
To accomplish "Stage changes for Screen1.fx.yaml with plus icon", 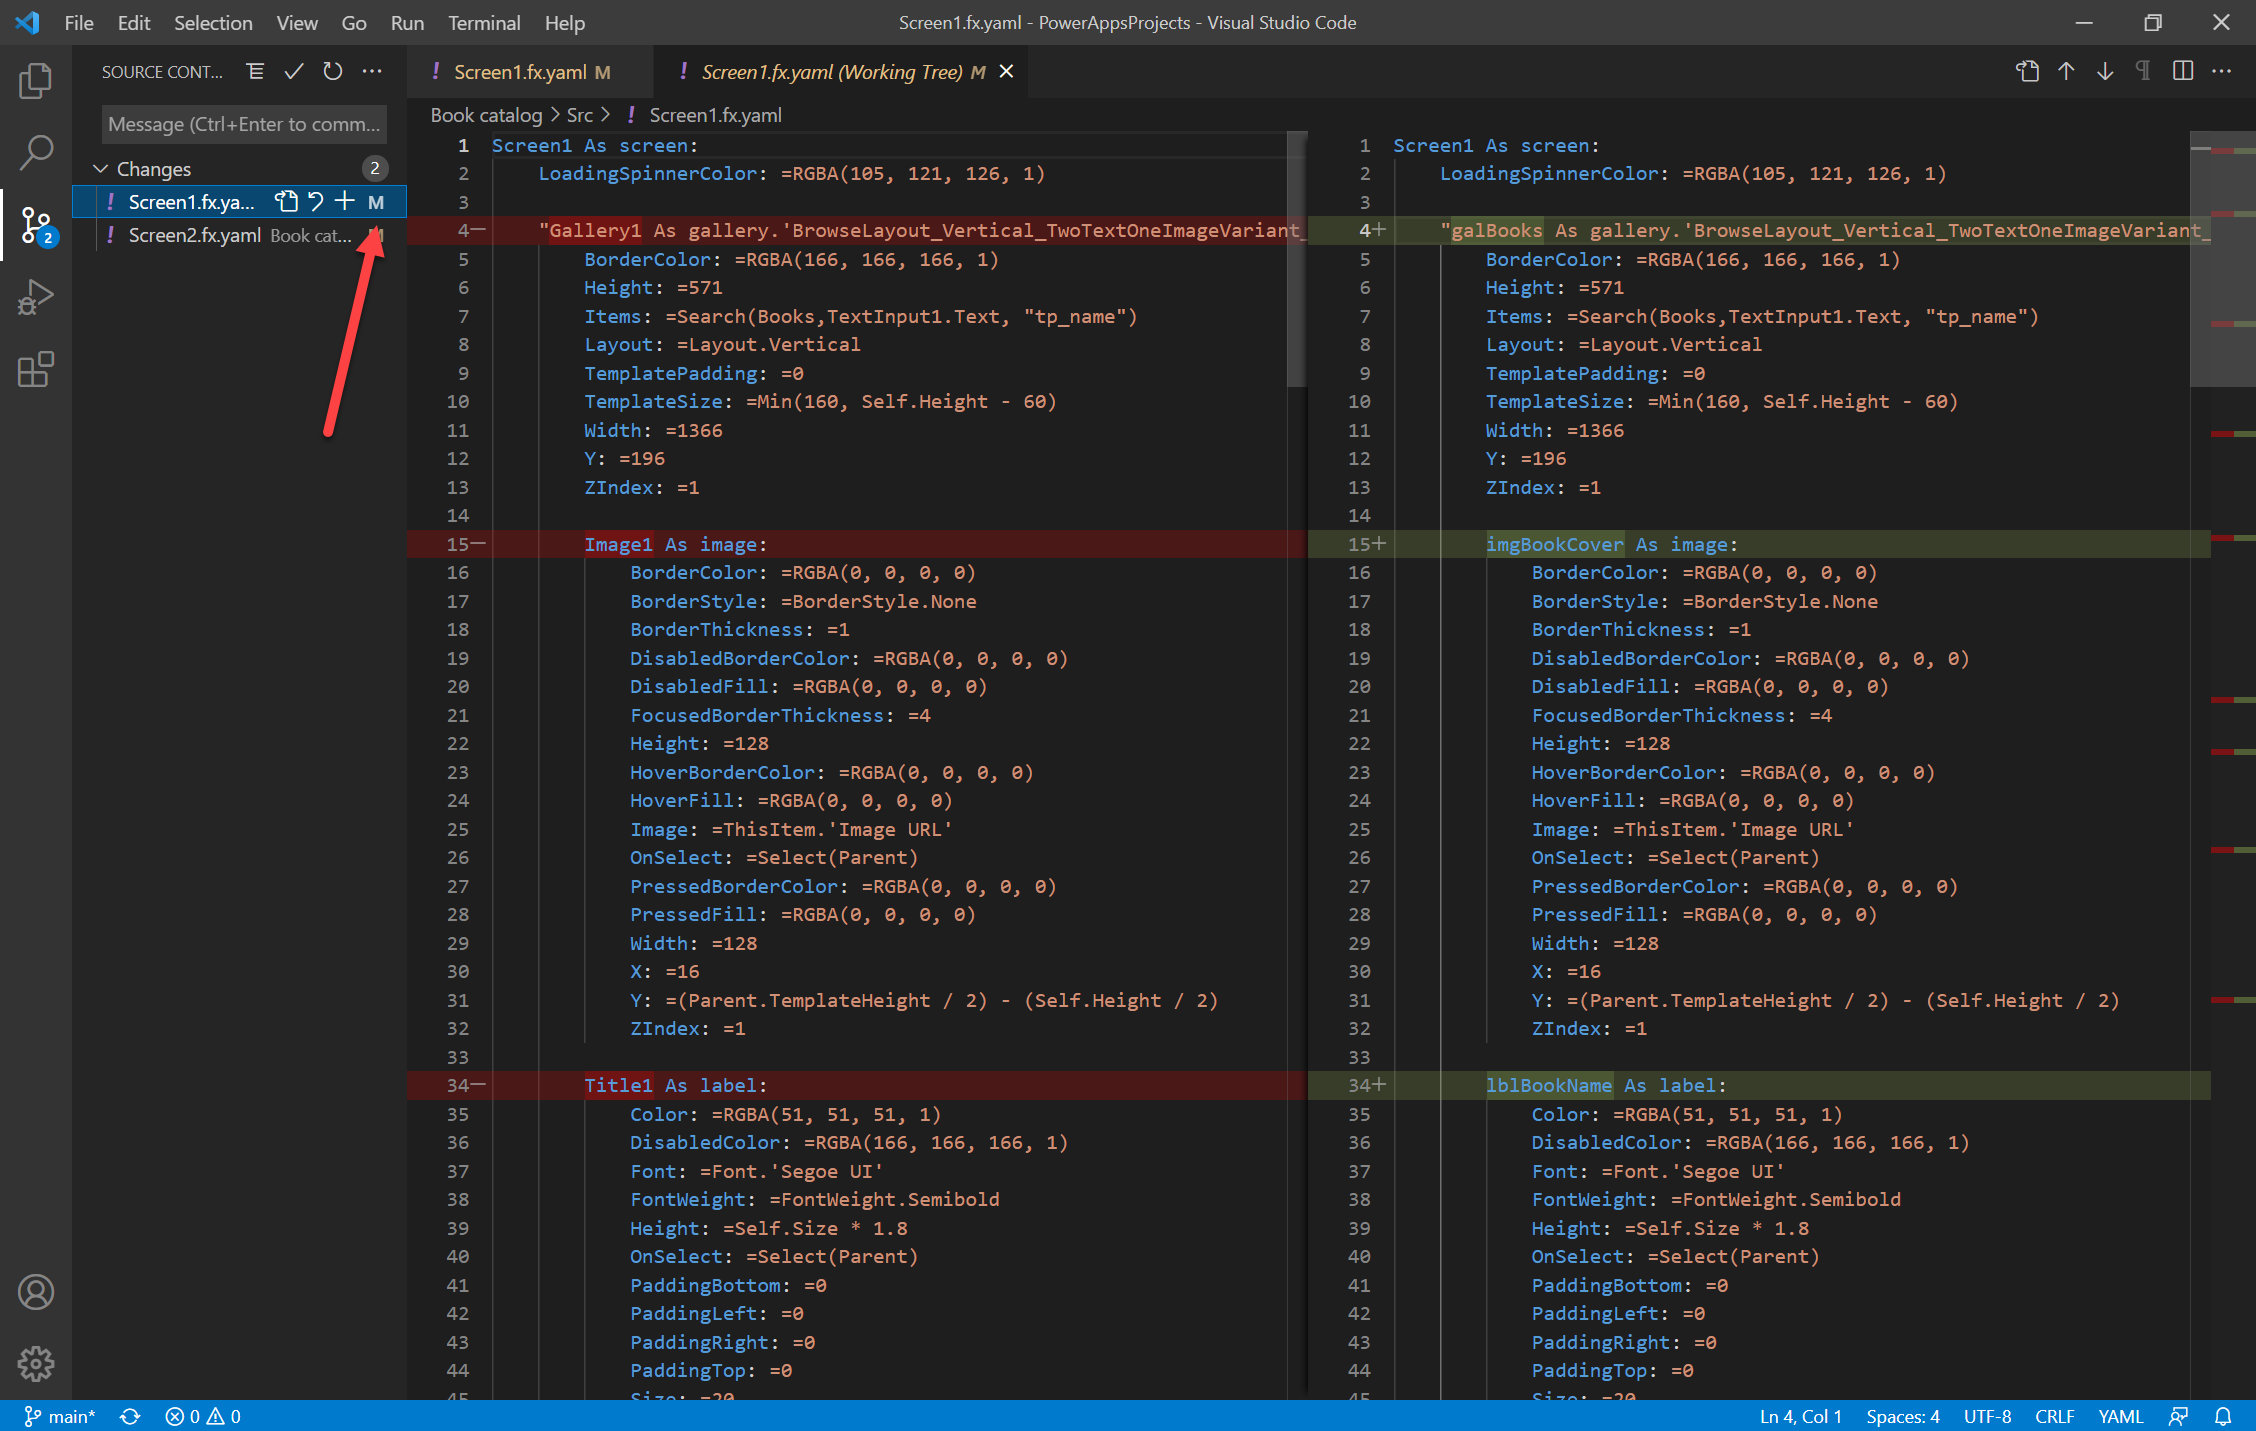I will coord(345,201).
